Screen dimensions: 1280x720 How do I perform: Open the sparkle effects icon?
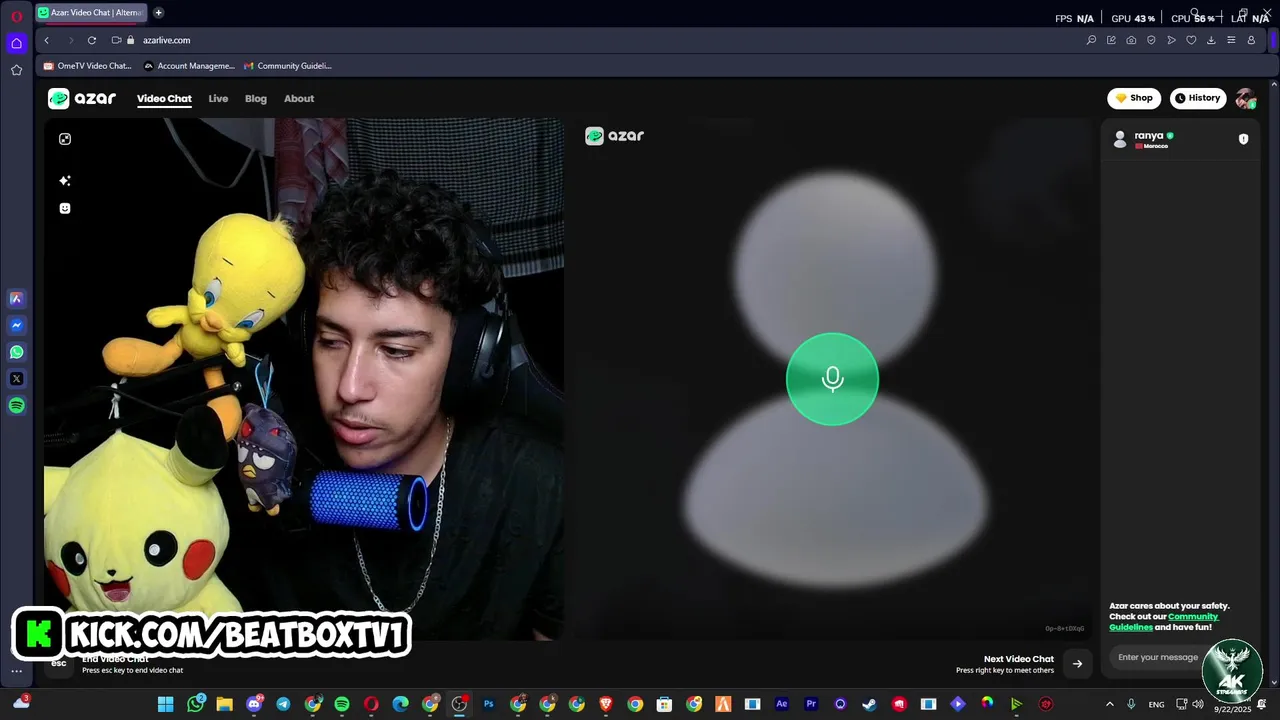tap(65, 181)
